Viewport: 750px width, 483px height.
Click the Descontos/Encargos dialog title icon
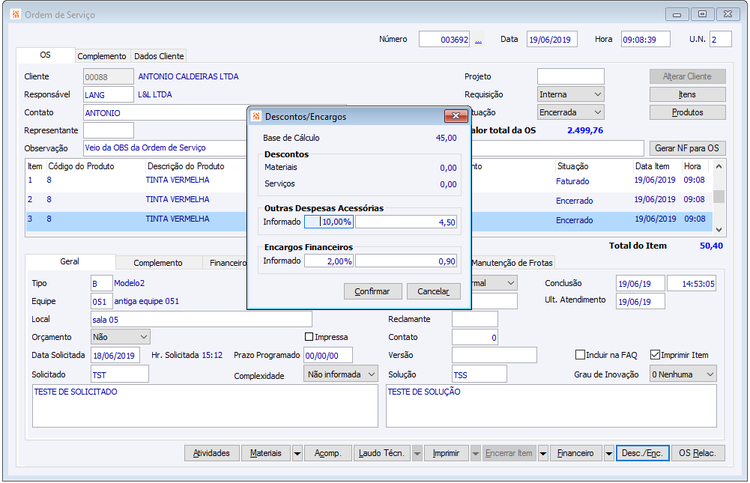point(256,116)
